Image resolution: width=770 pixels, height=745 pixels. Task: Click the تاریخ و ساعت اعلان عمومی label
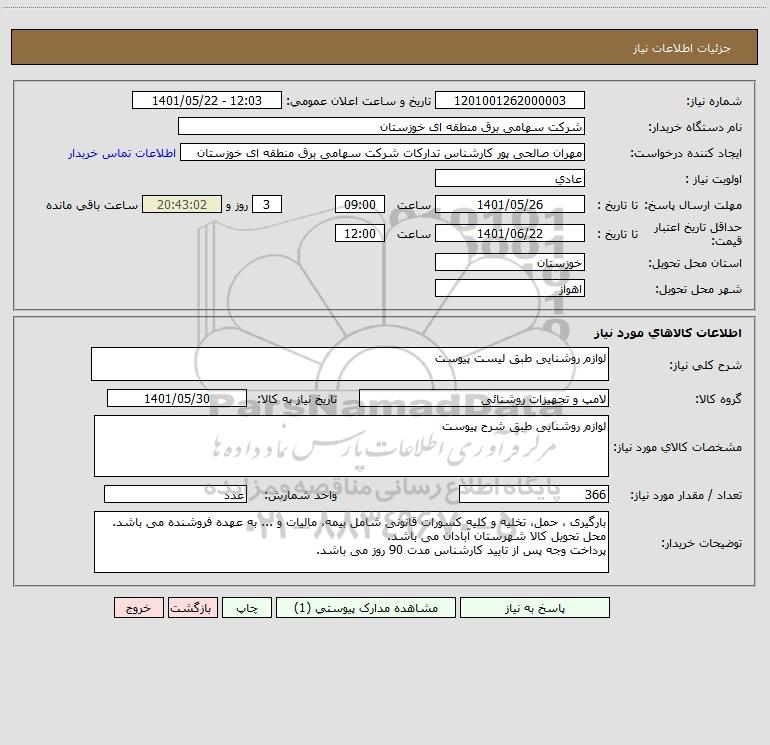click(359, 102)
